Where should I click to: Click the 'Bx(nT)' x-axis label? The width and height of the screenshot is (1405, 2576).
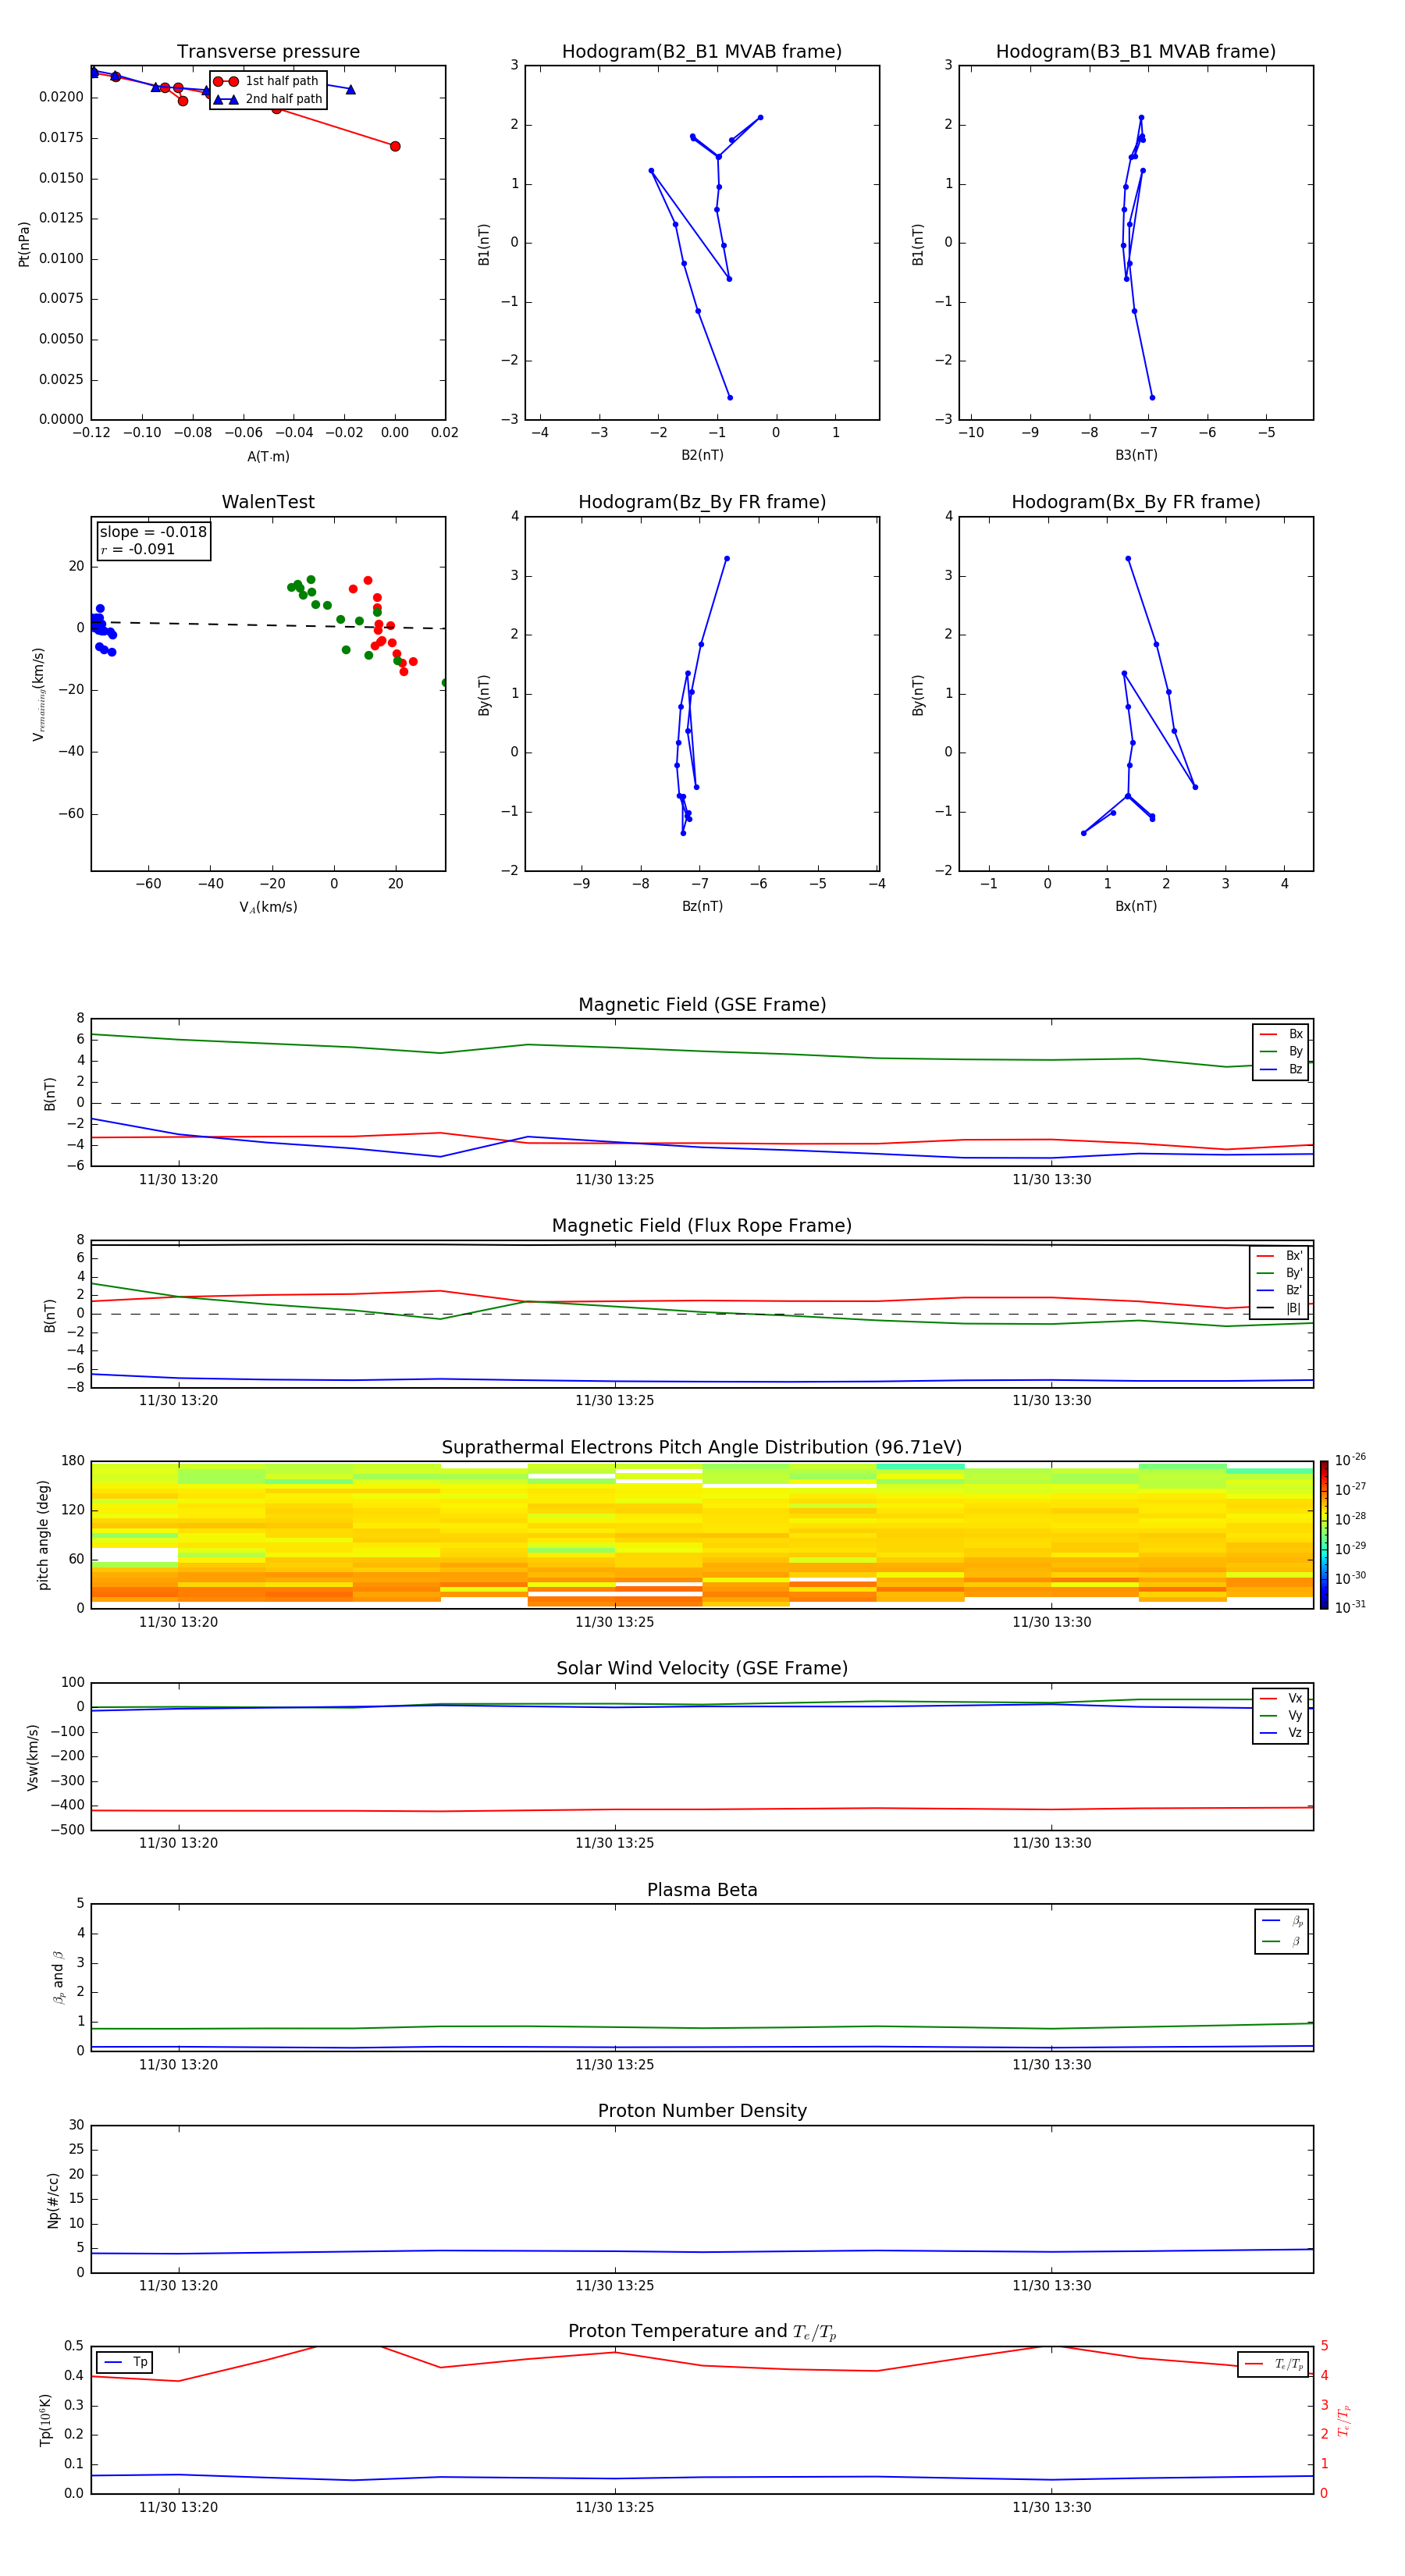pos(1136,906)
